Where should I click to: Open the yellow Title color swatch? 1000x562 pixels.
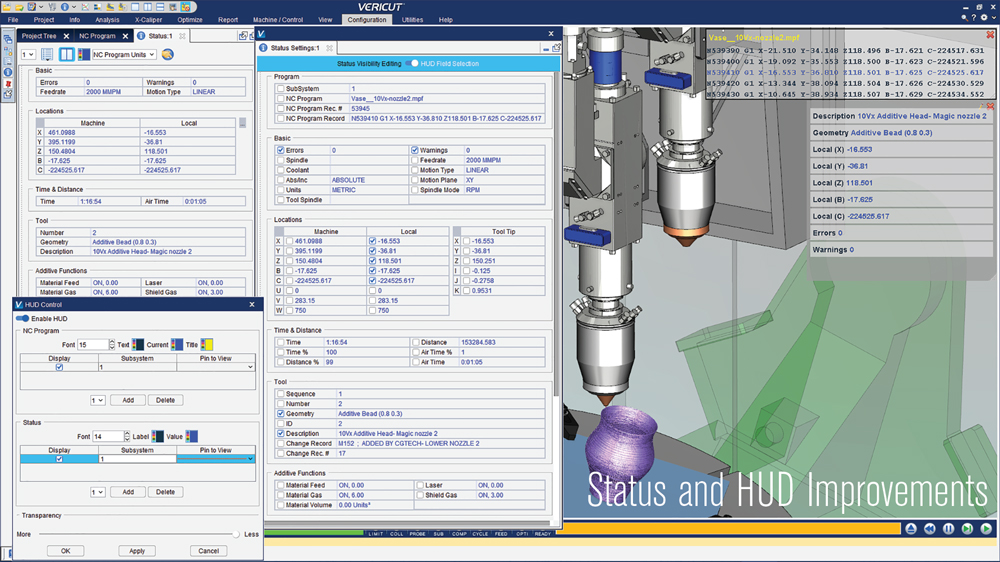pos(207,344)
